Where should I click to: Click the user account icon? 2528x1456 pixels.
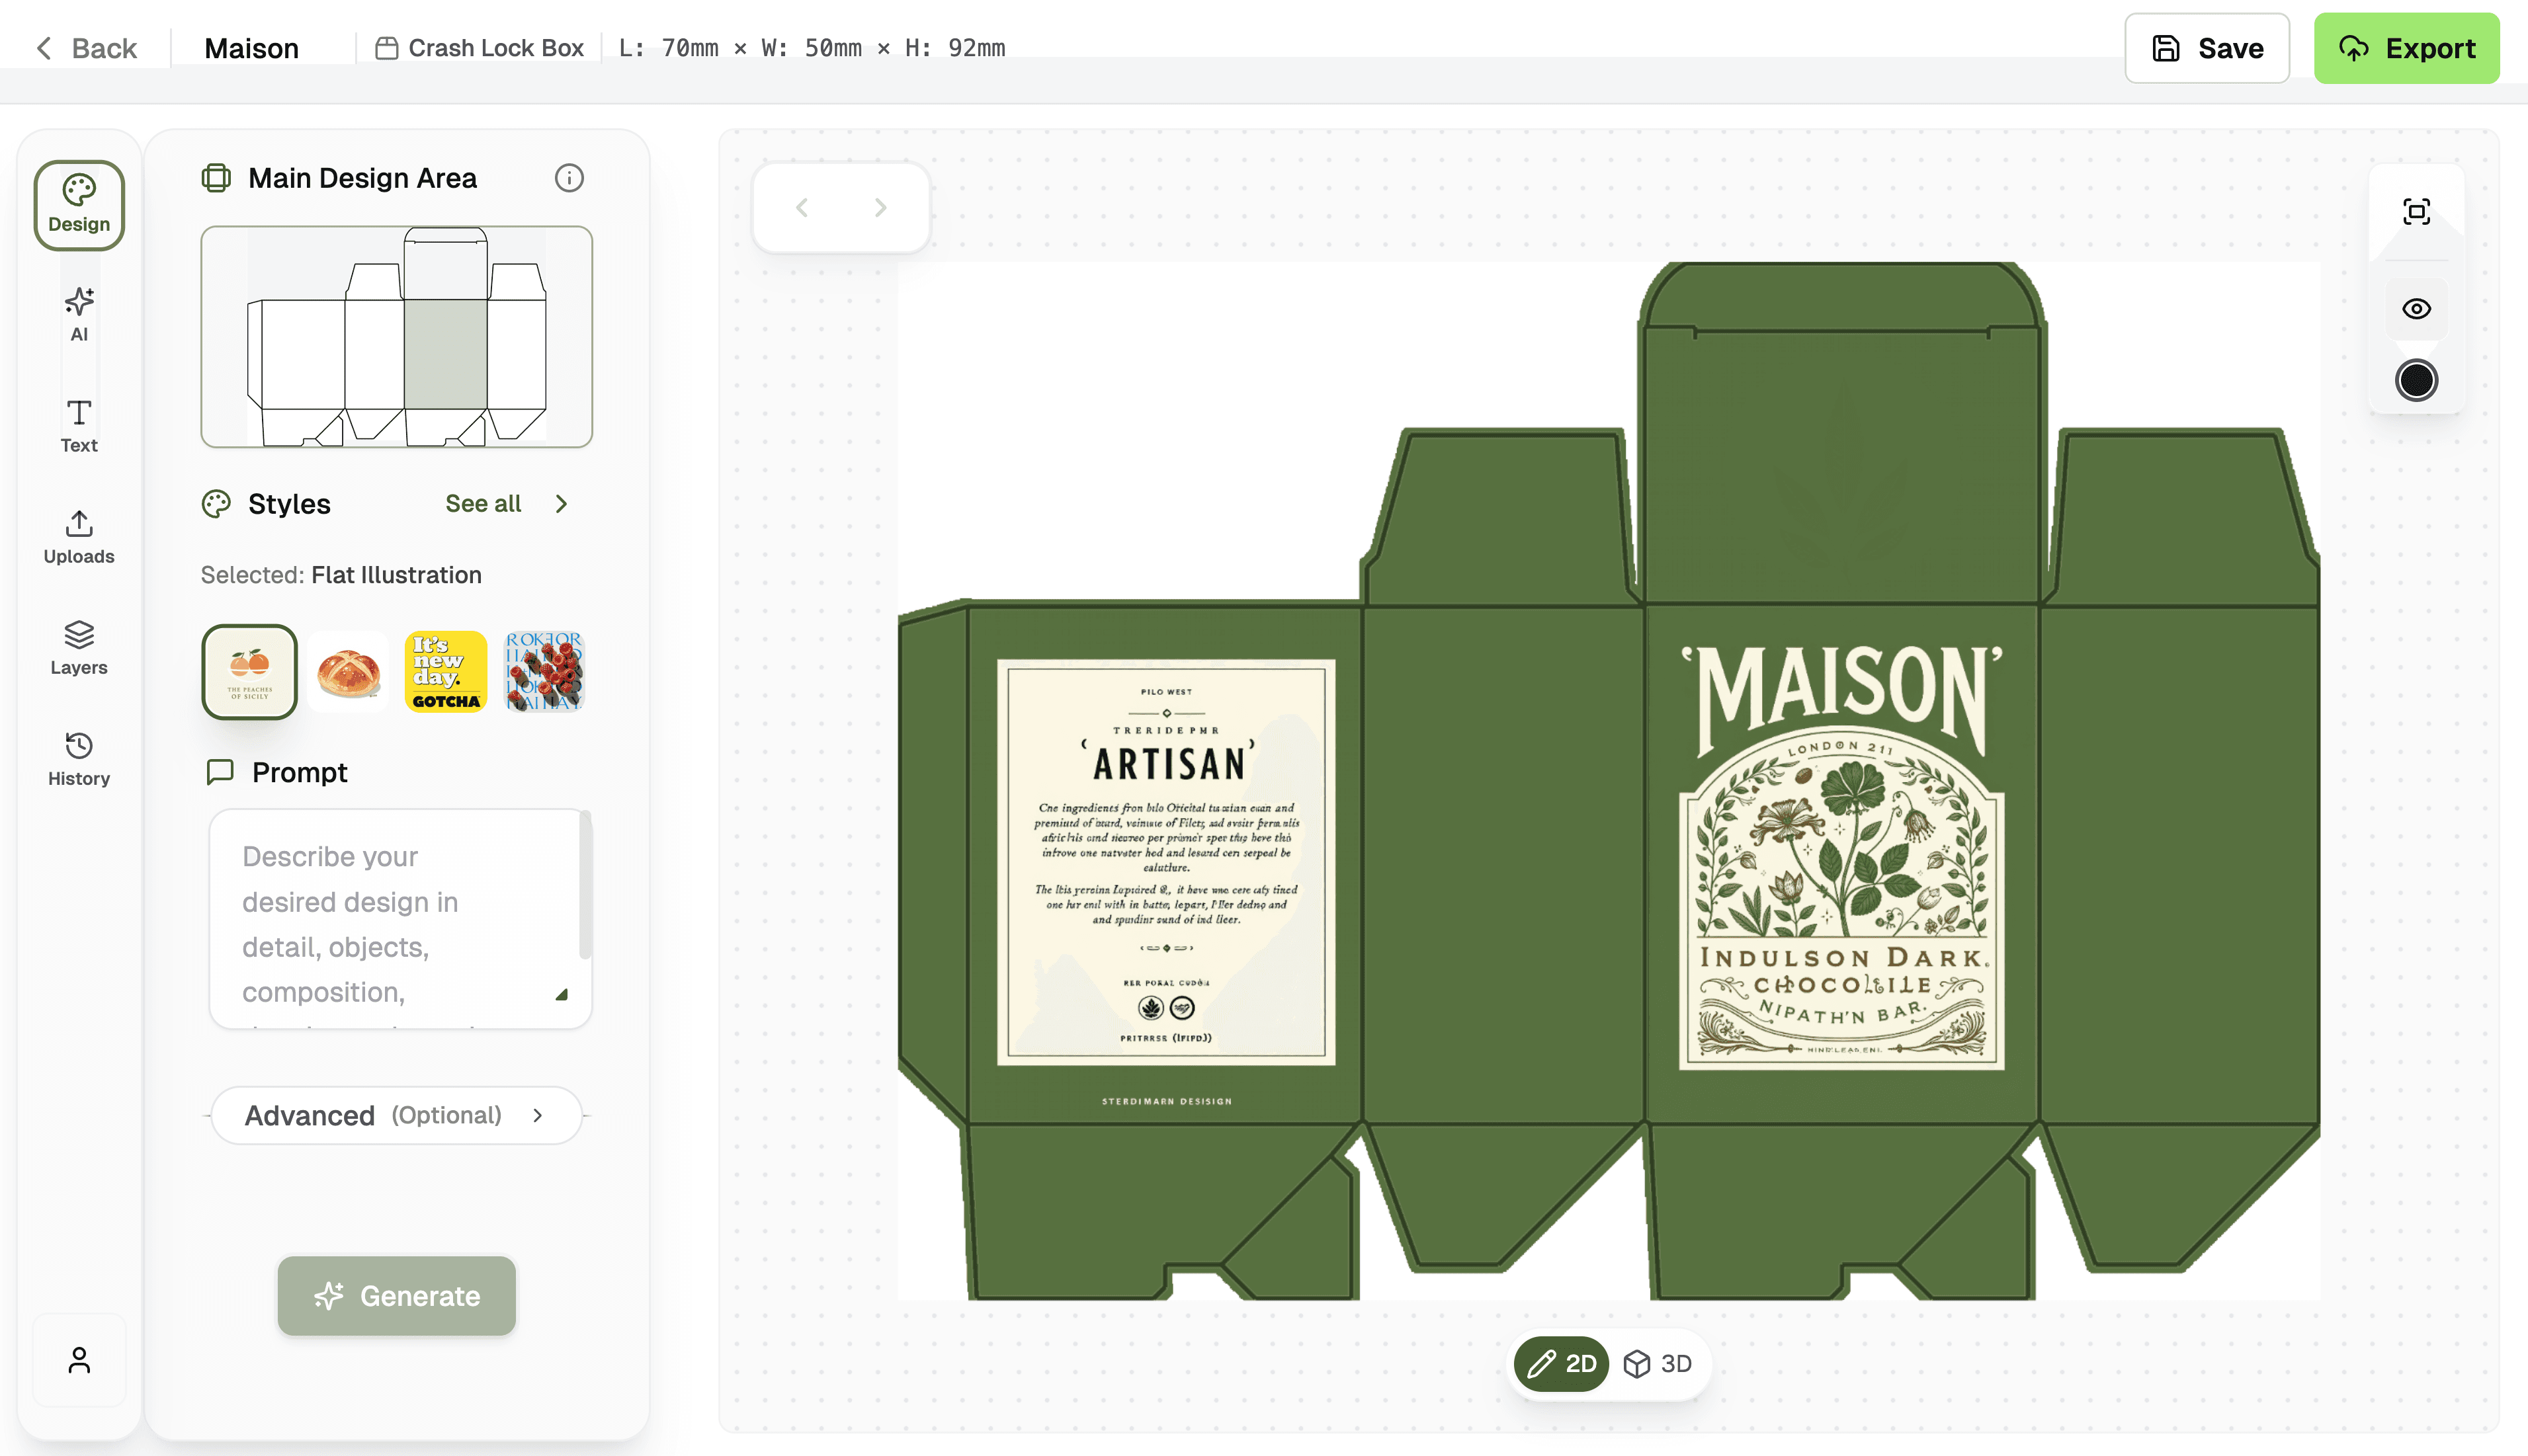pyautogui.click(x=79, y=1360)
